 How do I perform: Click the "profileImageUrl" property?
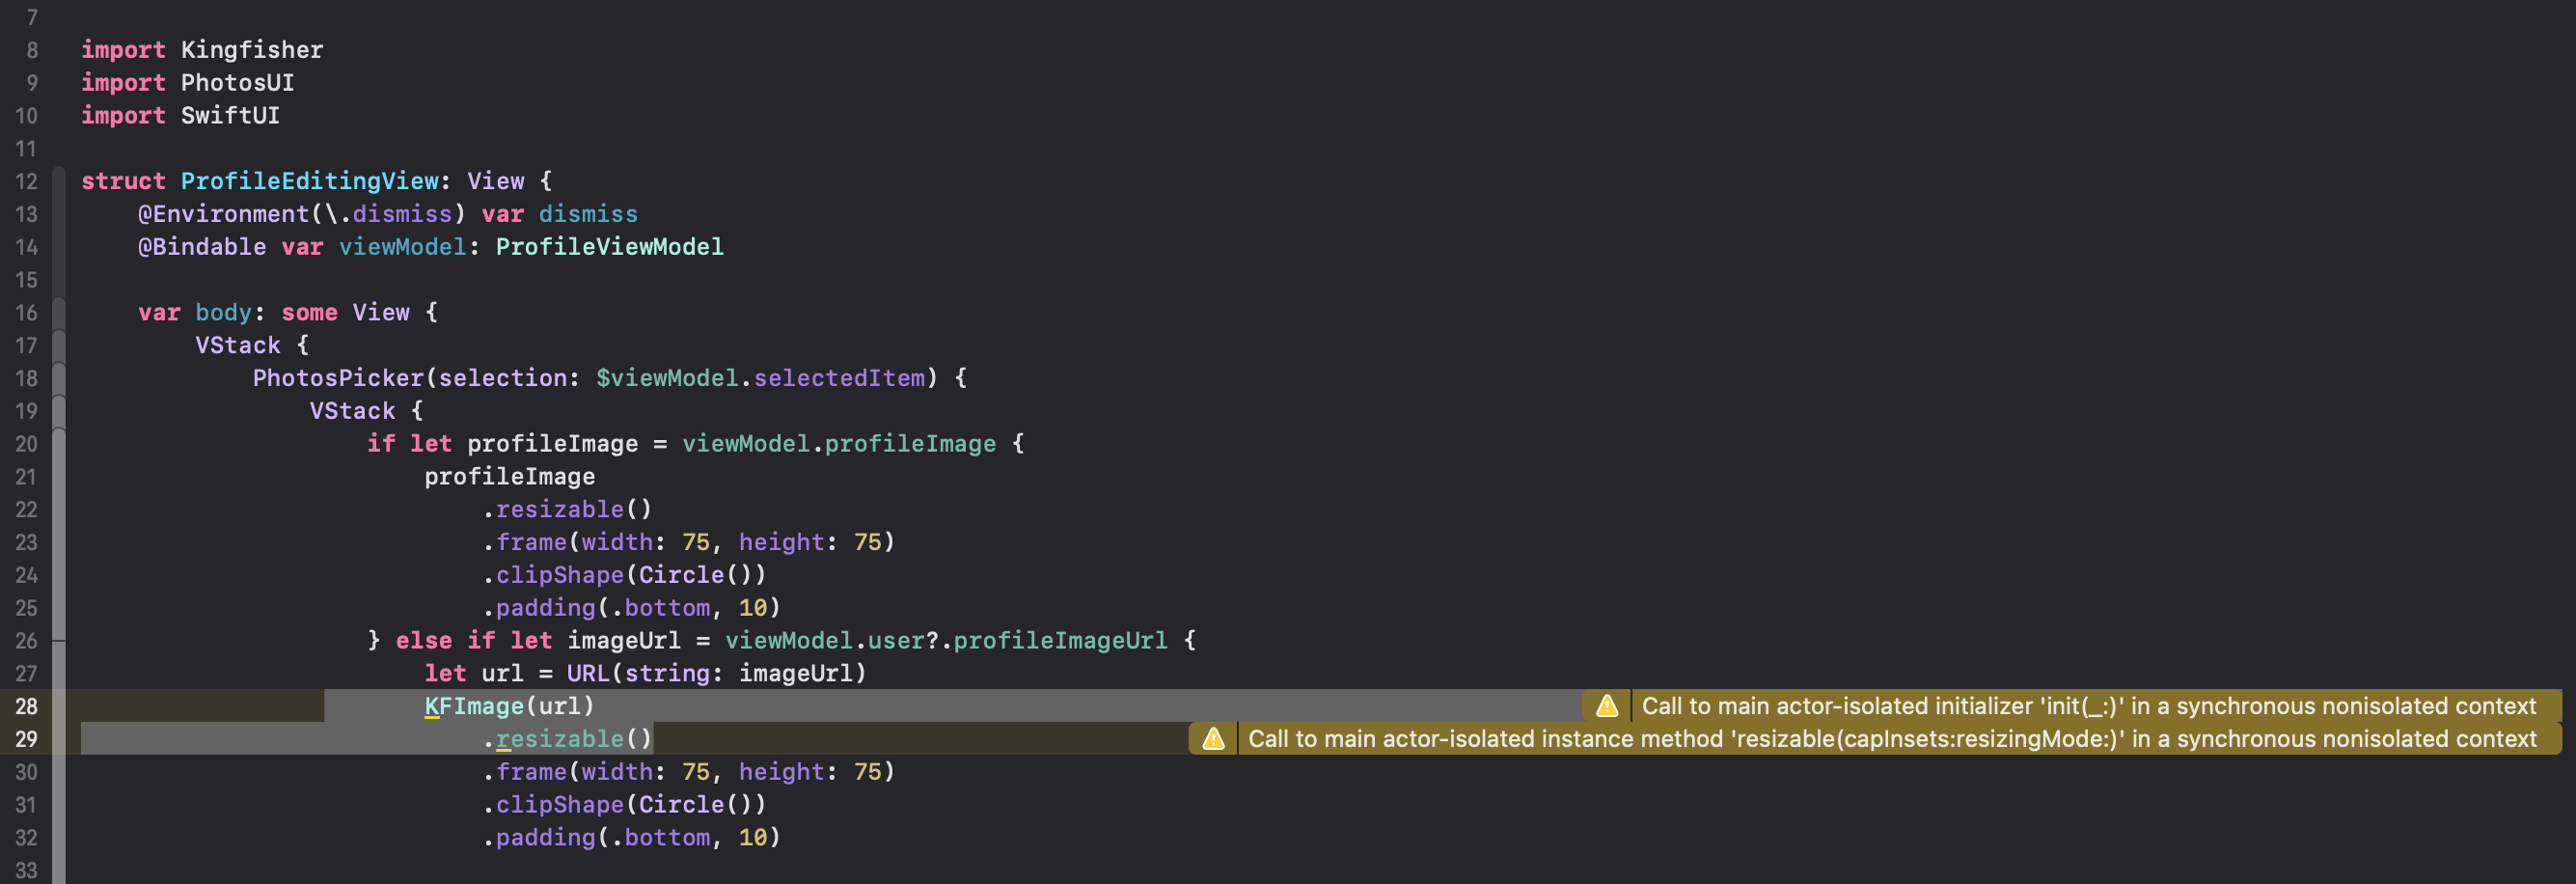[x=1060, y=641]
